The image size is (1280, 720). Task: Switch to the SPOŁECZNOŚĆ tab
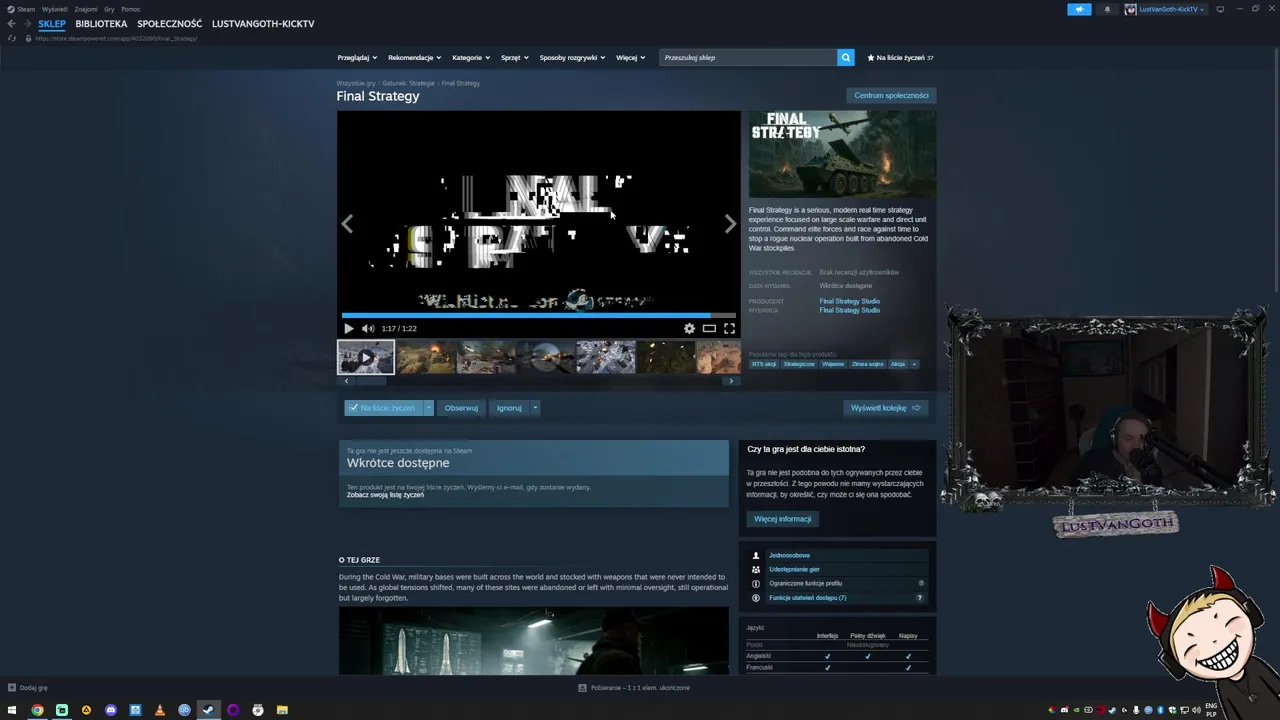[169, 23]
